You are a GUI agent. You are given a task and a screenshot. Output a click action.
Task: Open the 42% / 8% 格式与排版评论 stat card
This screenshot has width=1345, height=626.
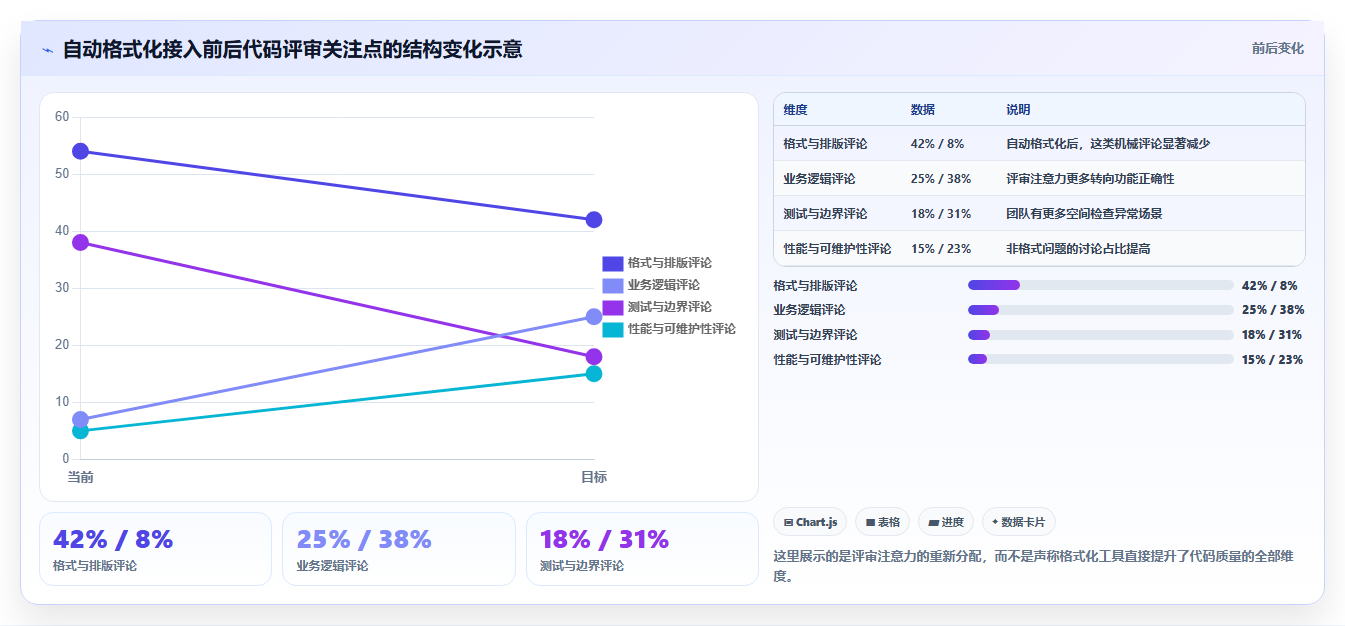tap(155, 549)
